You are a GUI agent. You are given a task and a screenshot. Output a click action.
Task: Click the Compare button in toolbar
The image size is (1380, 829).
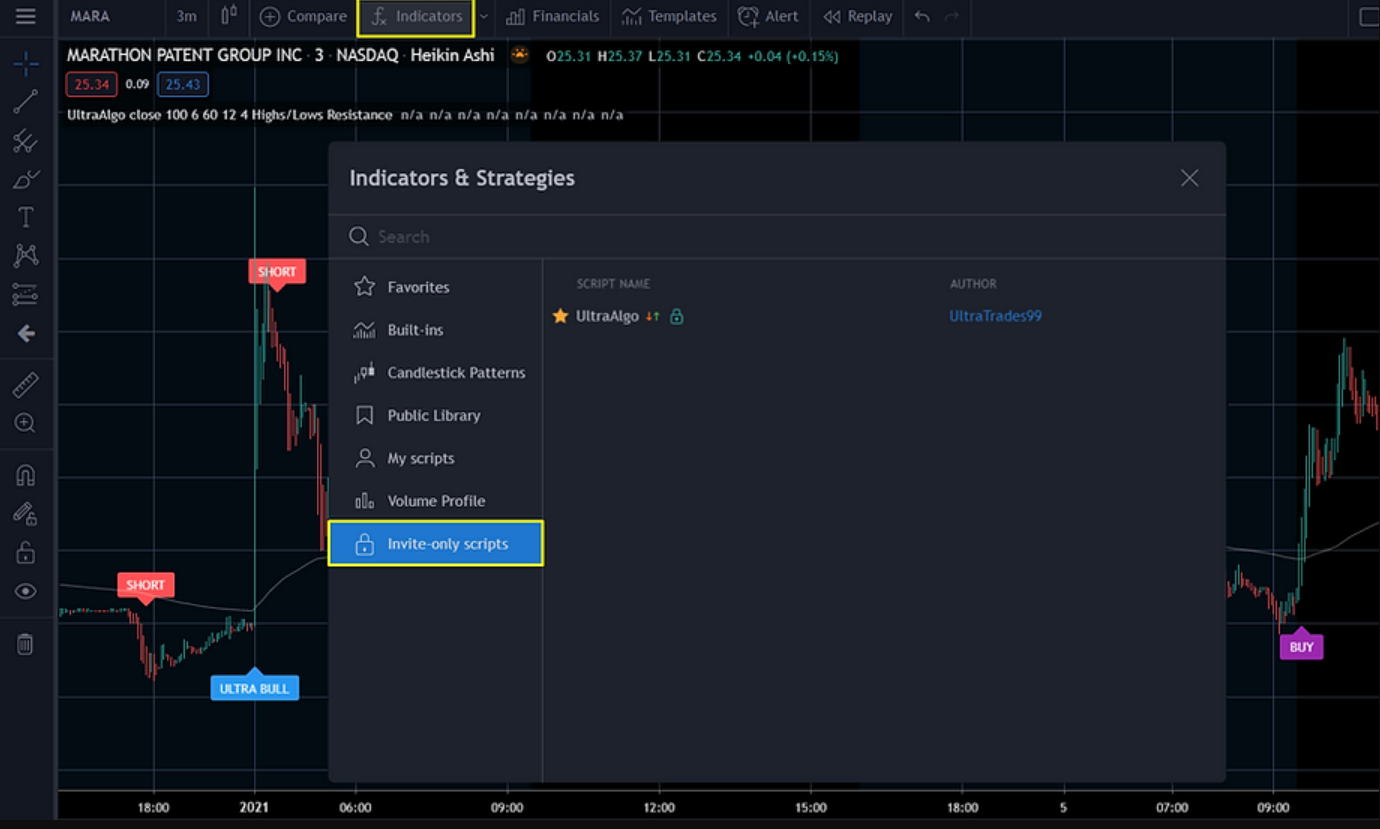(303, 16)
